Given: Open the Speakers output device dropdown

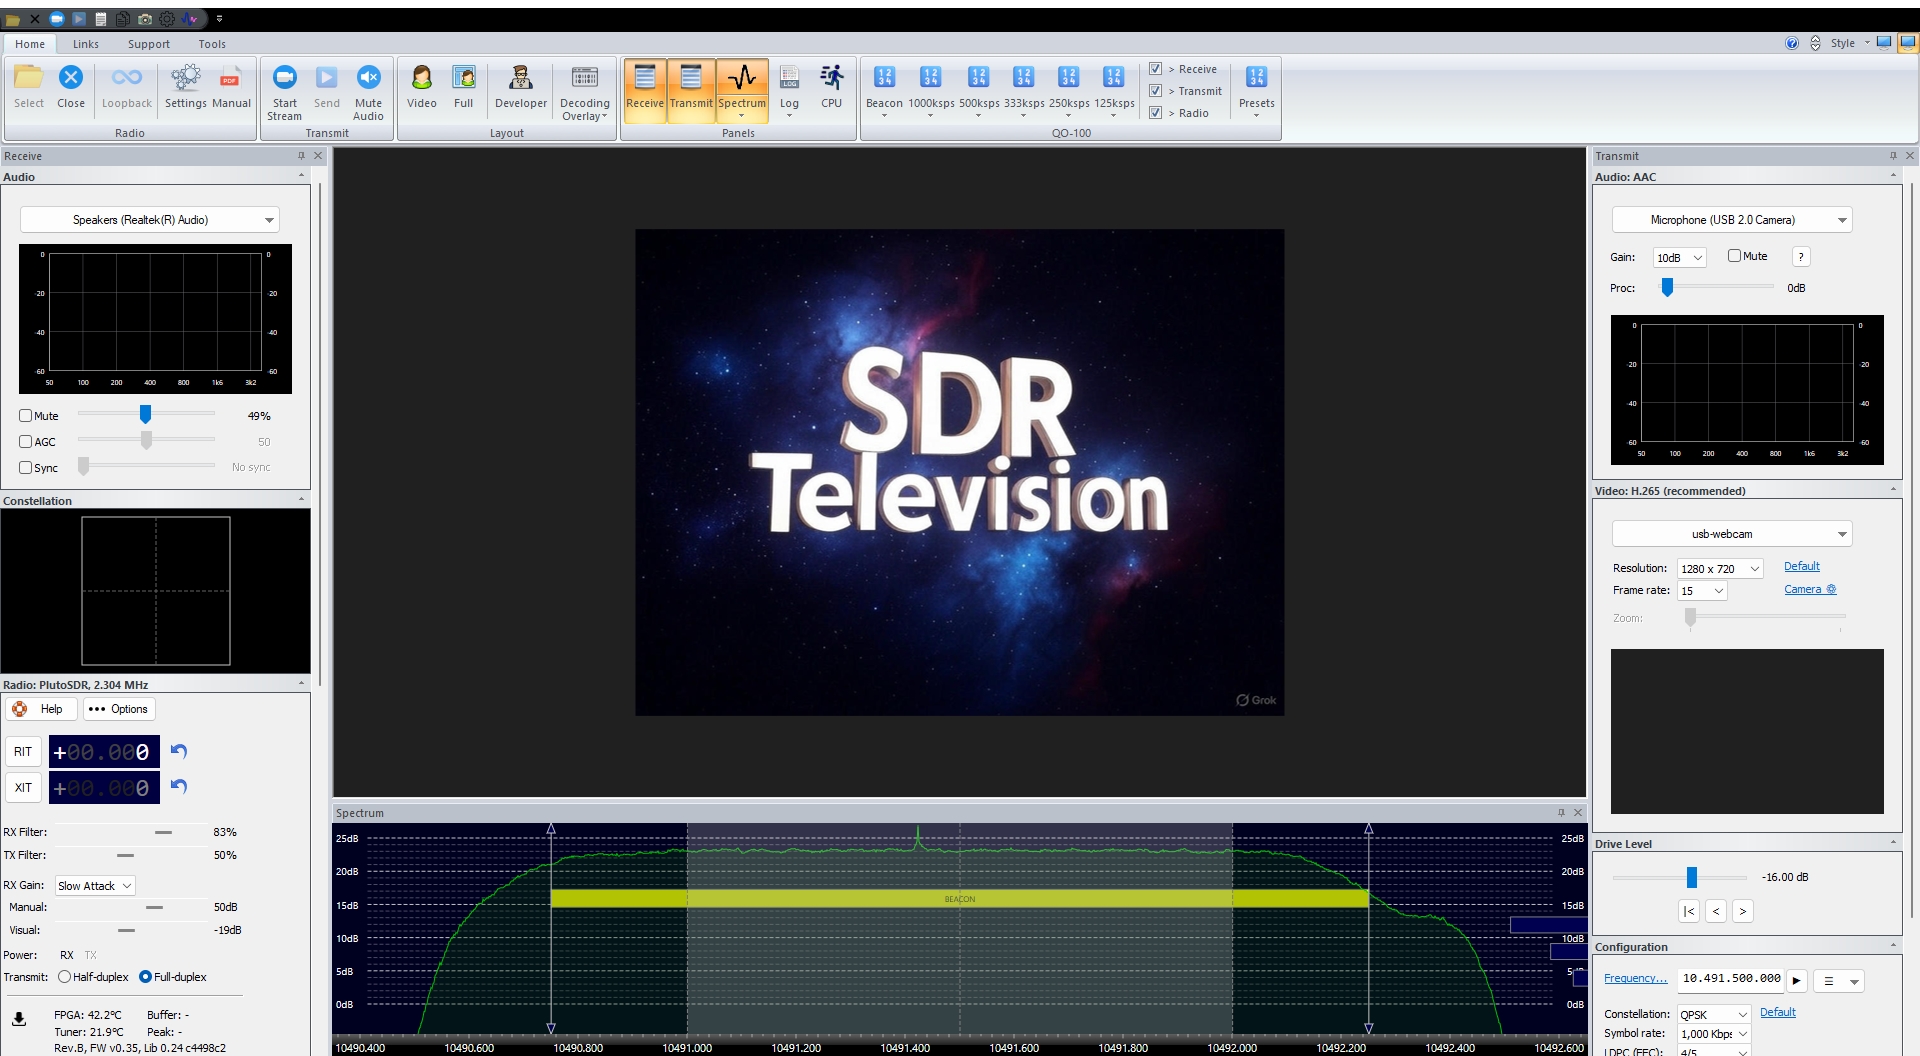Looking at the screenshot, I should pos(149,220).
